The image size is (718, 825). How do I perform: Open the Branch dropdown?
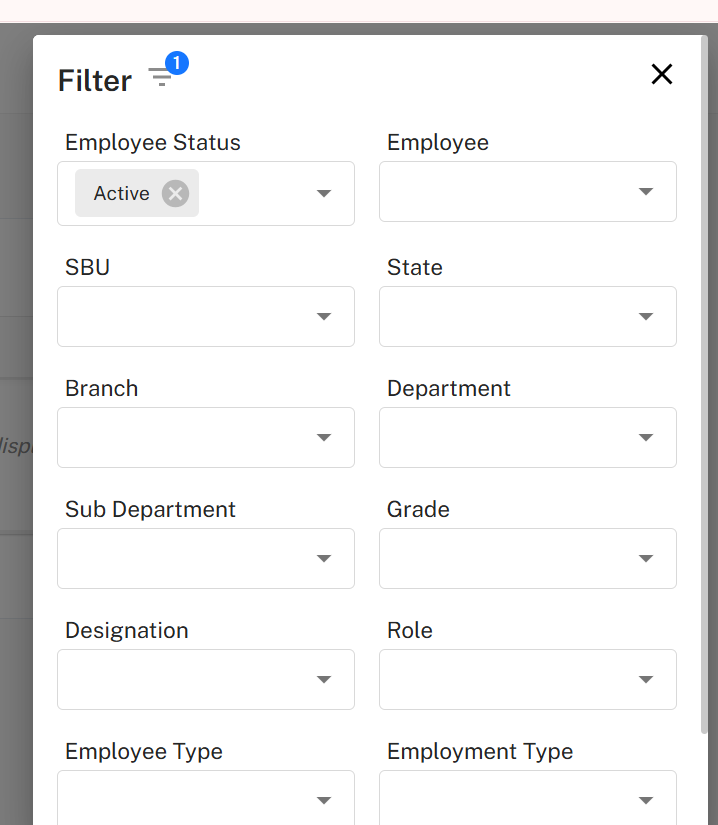pos(323,437)
